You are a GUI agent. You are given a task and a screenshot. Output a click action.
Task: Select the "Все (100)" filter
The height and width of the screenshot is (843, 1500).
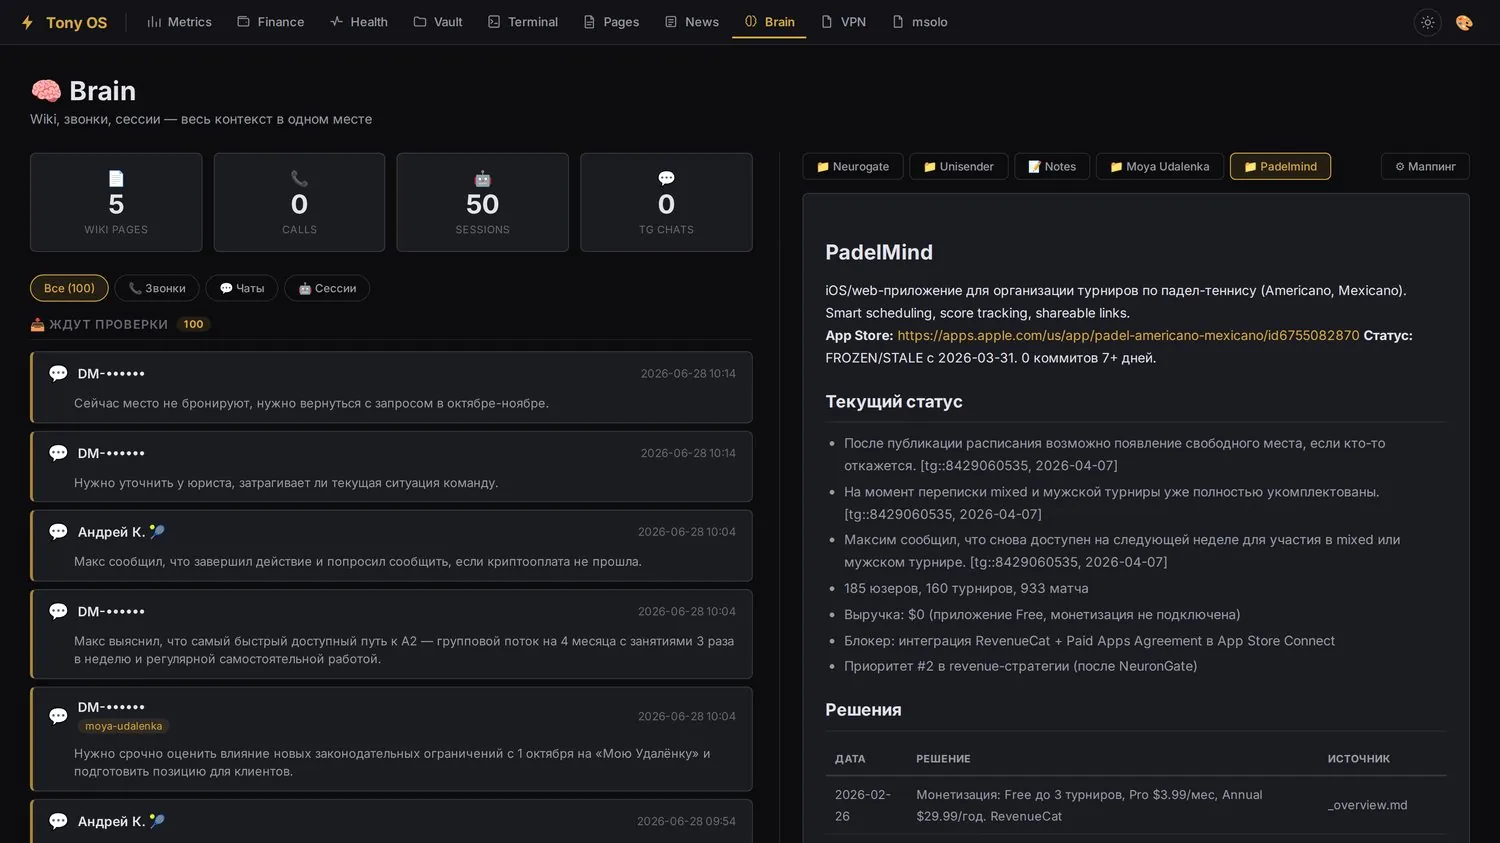coord(69,288)
